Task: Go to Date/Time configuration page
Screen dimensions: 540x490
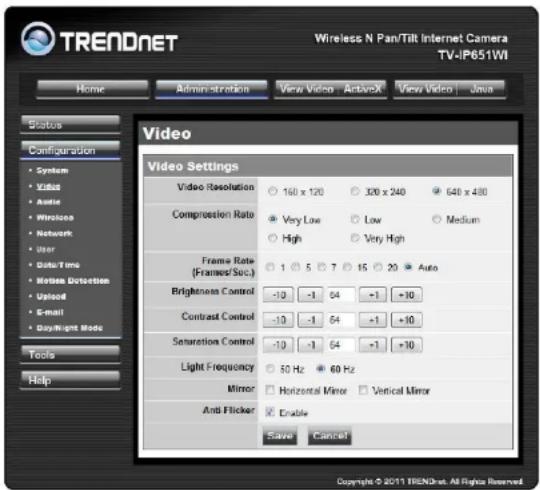Action: click(58, 265)
